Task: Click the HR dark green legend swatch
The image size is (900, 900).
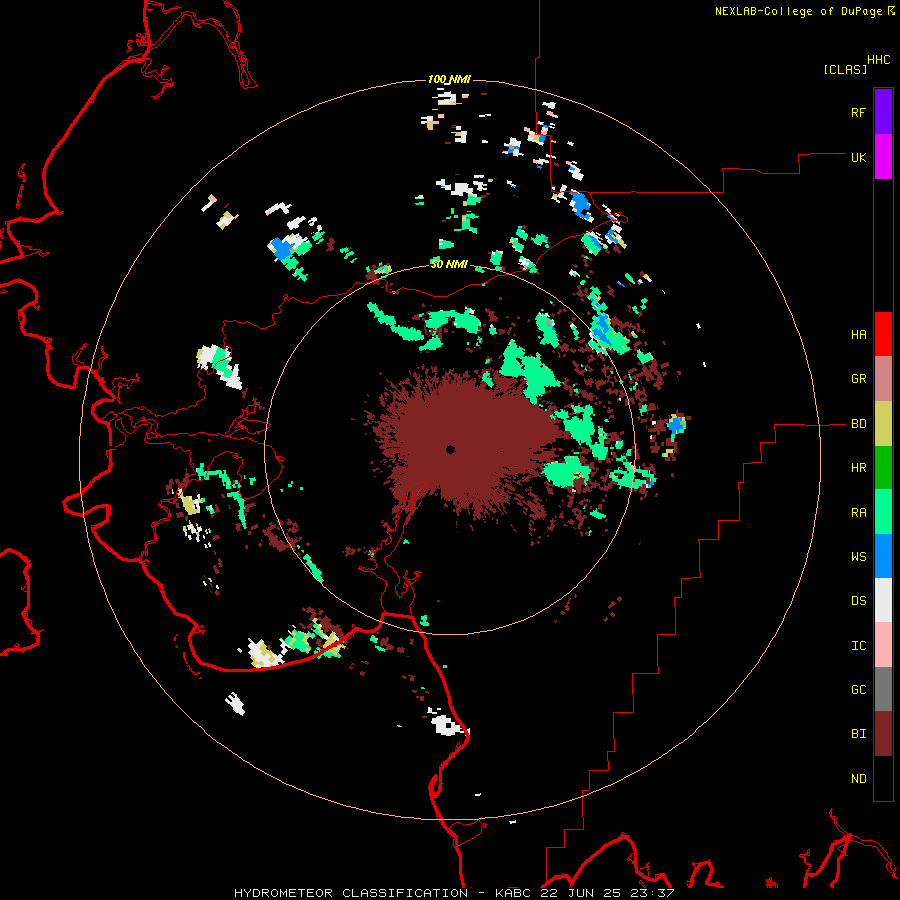Action: 883,467
